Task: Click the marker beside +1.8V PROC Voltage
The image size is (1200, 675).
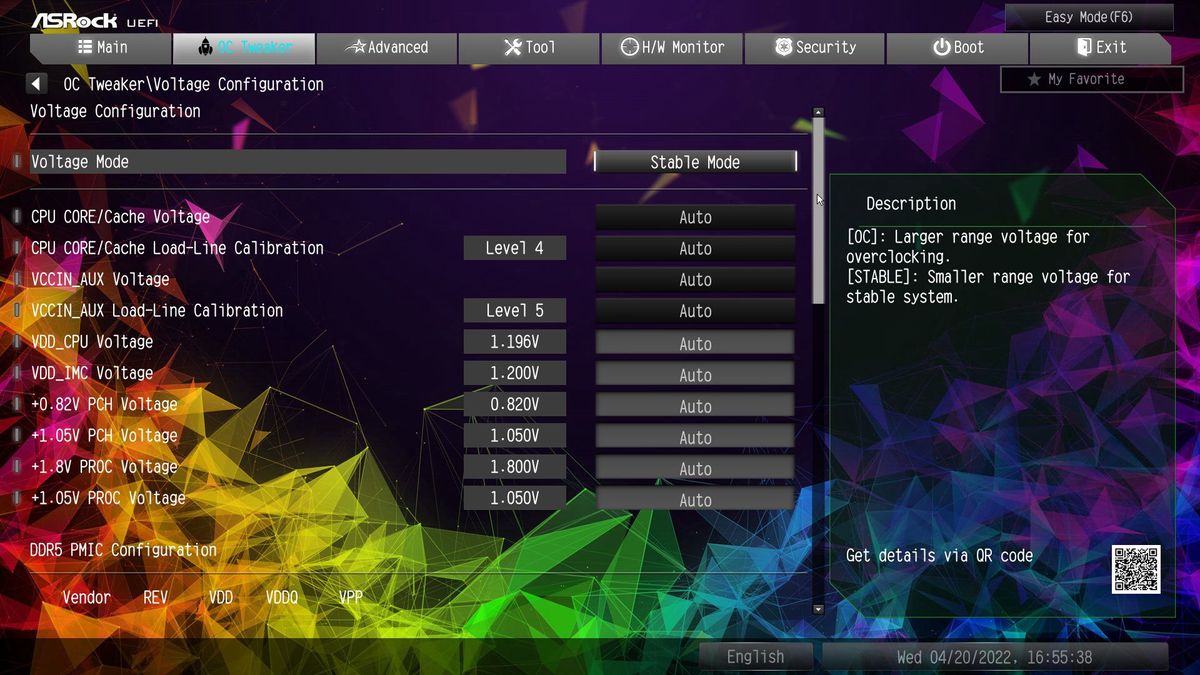Action: point(17,467)
